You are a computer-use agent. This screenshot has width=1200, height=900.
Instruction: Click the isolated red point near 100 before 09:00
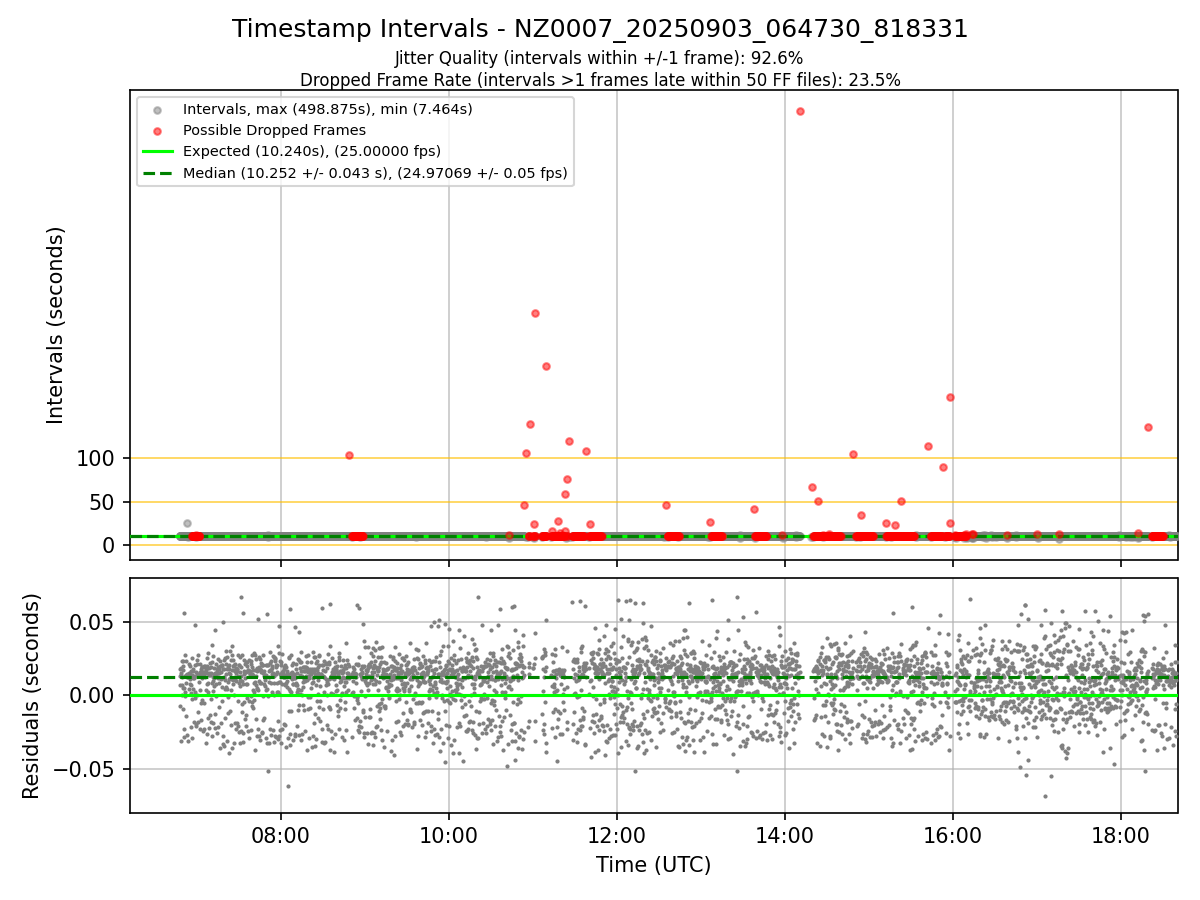click(x=349, y=455)
